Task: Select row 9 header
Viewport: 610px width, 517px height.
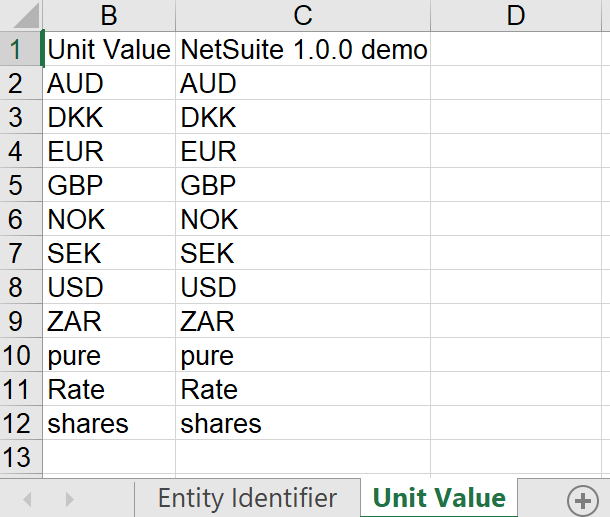Action: pyautogui.click(x=21, y=321)
